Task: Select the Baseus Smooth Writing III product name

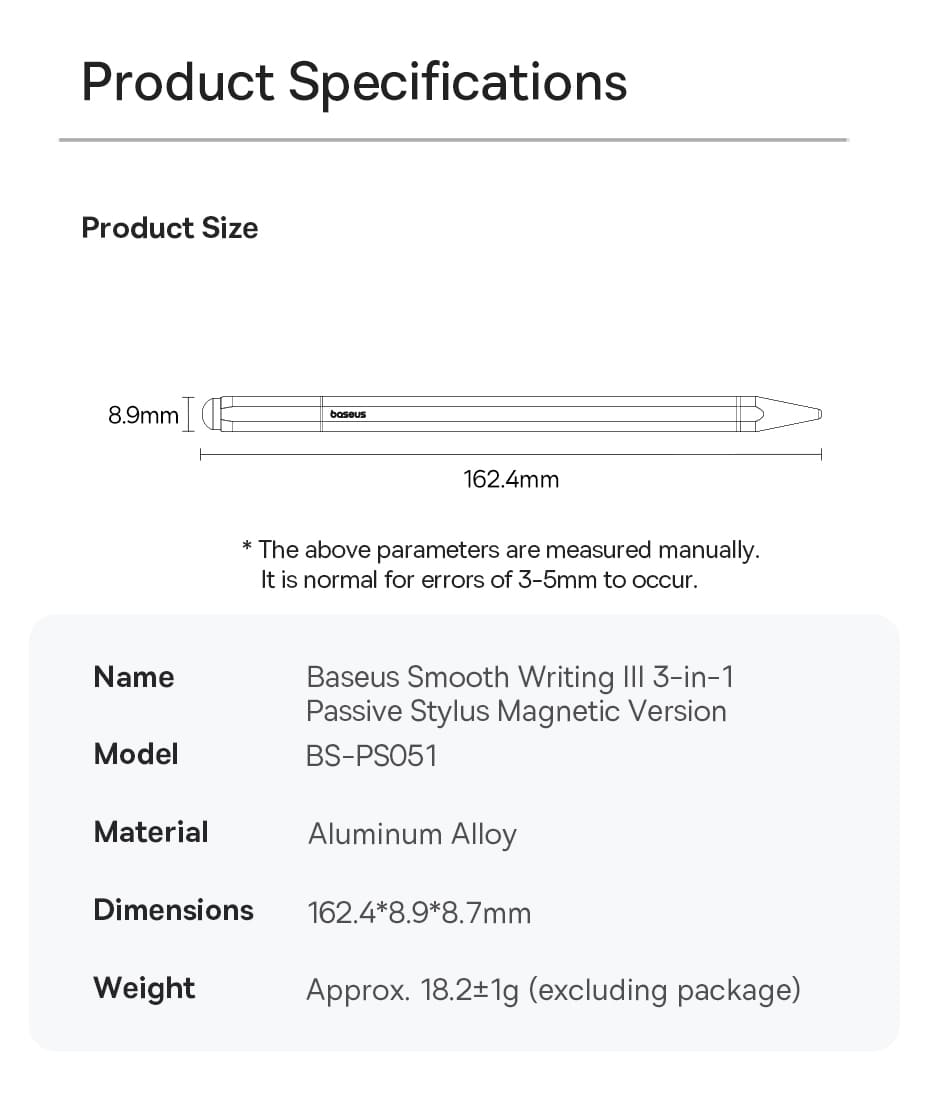Action: click(x=519, y=694)
